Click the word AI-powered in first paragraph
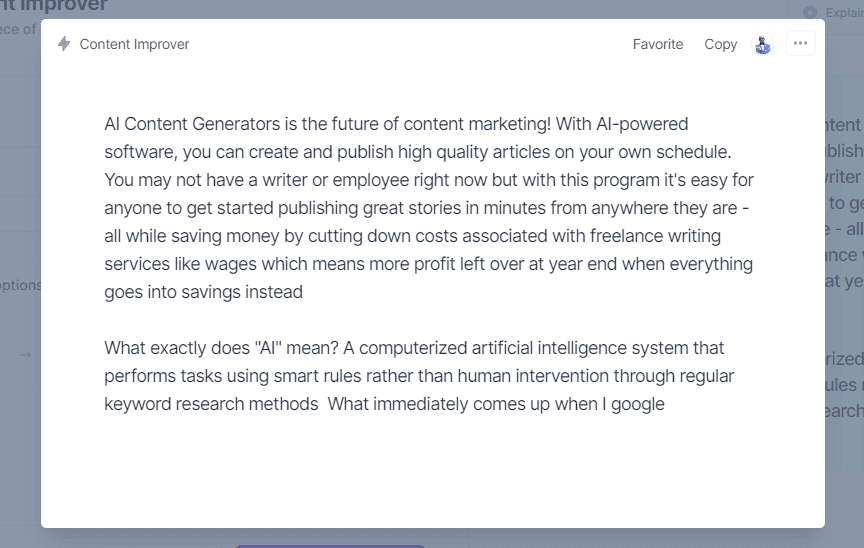Image resolution: width=864 pixels, height=548 pixels. click(642, 124)
